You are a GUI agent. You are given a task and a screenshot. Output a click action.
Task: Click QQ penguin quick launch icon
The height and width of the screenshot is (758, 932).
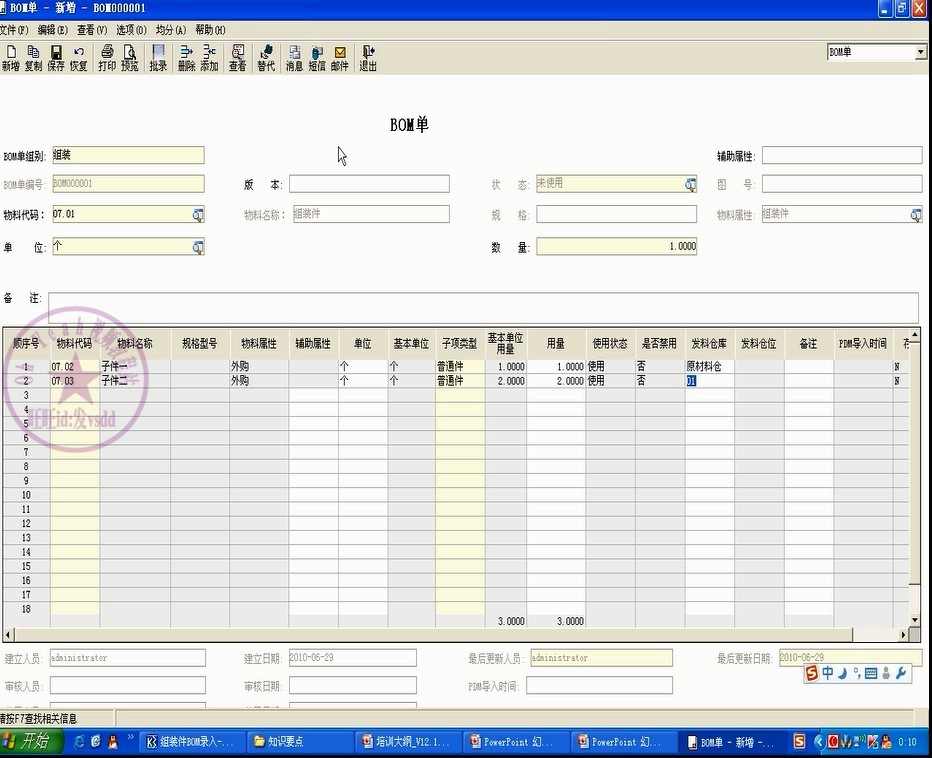pyautogui.click(x=112, y=741)
